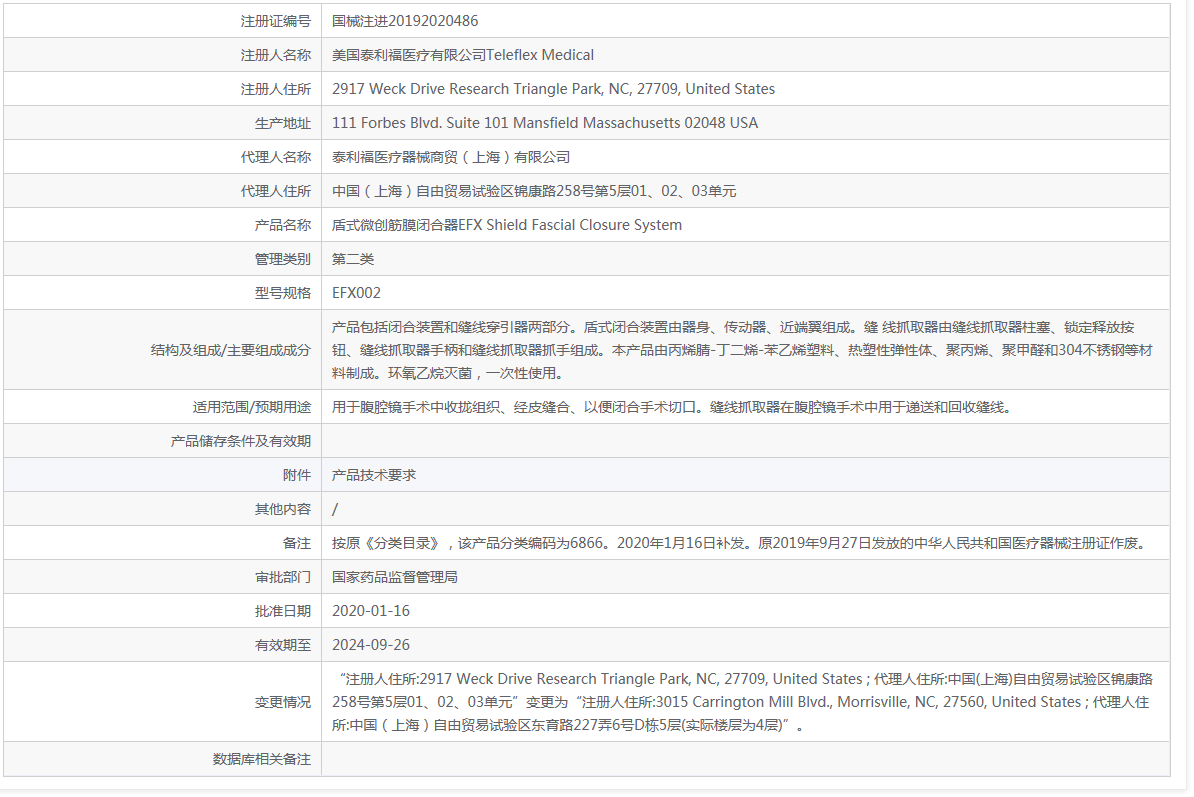Viewport: 1194px width, 797px height.
Task: Select change record mentioning 3015 Carrington Mill Blvd.
Action: pyautogui.click(x=742, y=702)
